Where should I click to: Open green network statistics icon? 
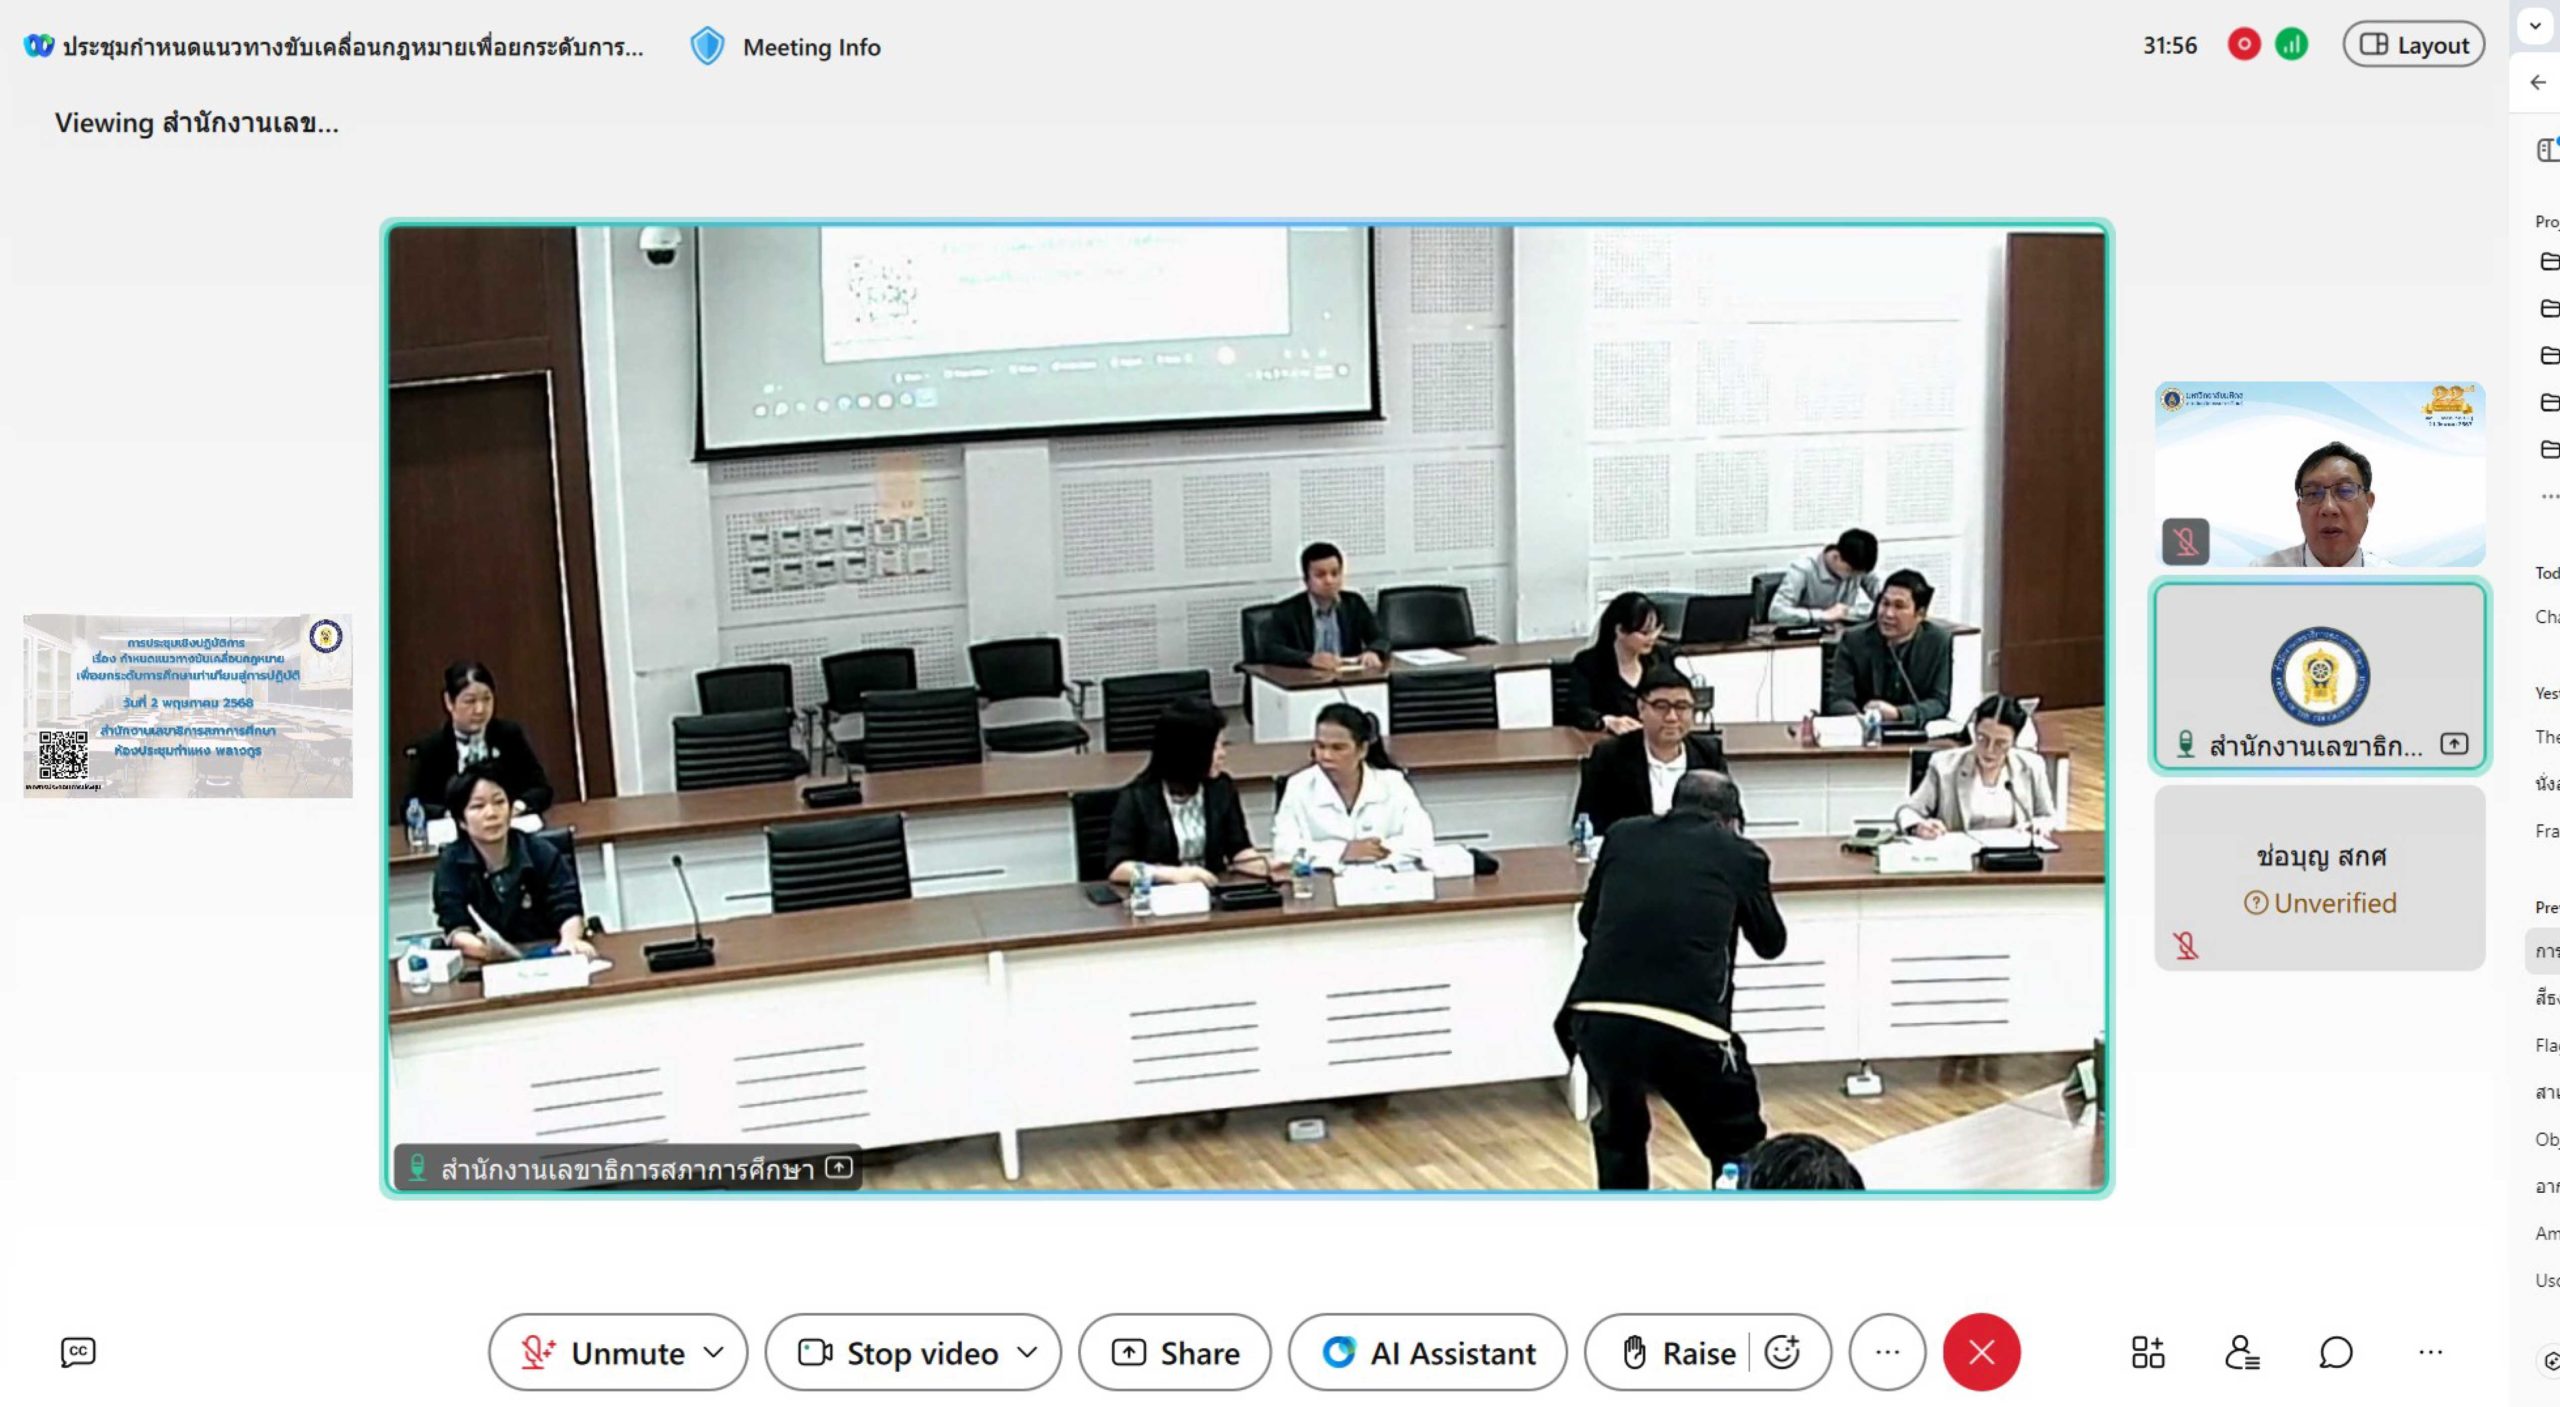pos(2291,45)
